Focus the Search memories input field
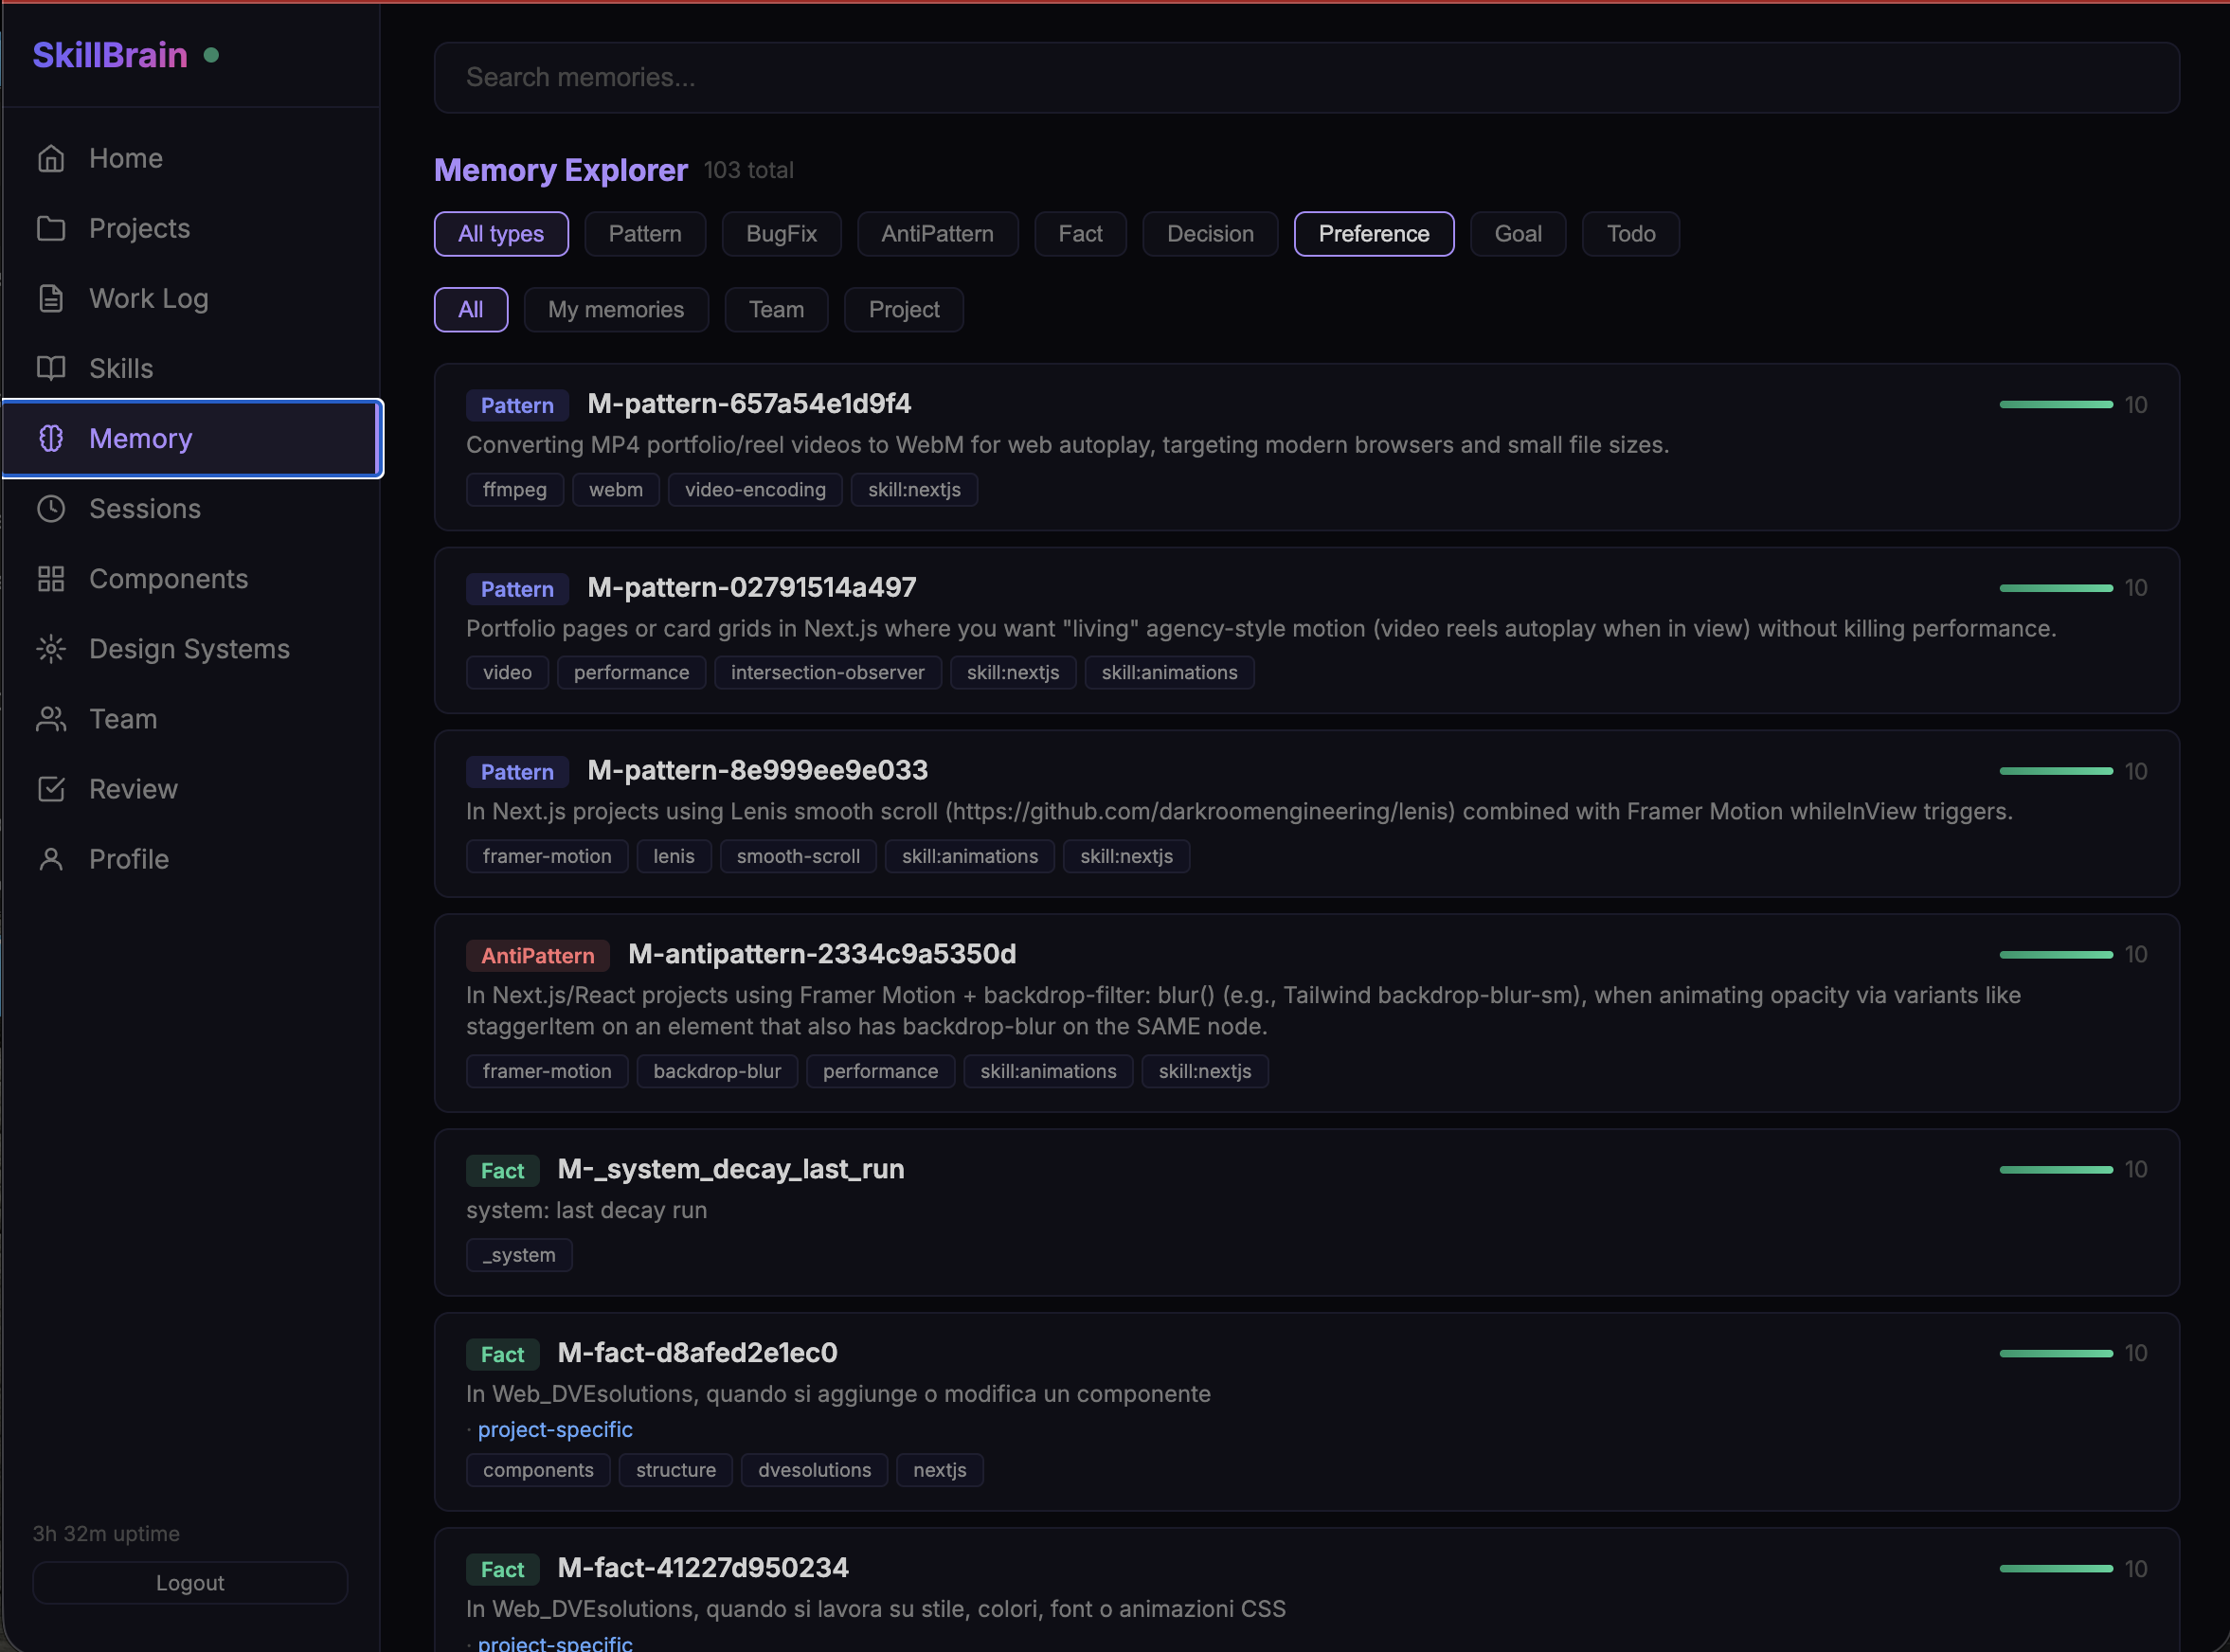This screenshot has width=2230, height=1652. tap(1305, 77)
